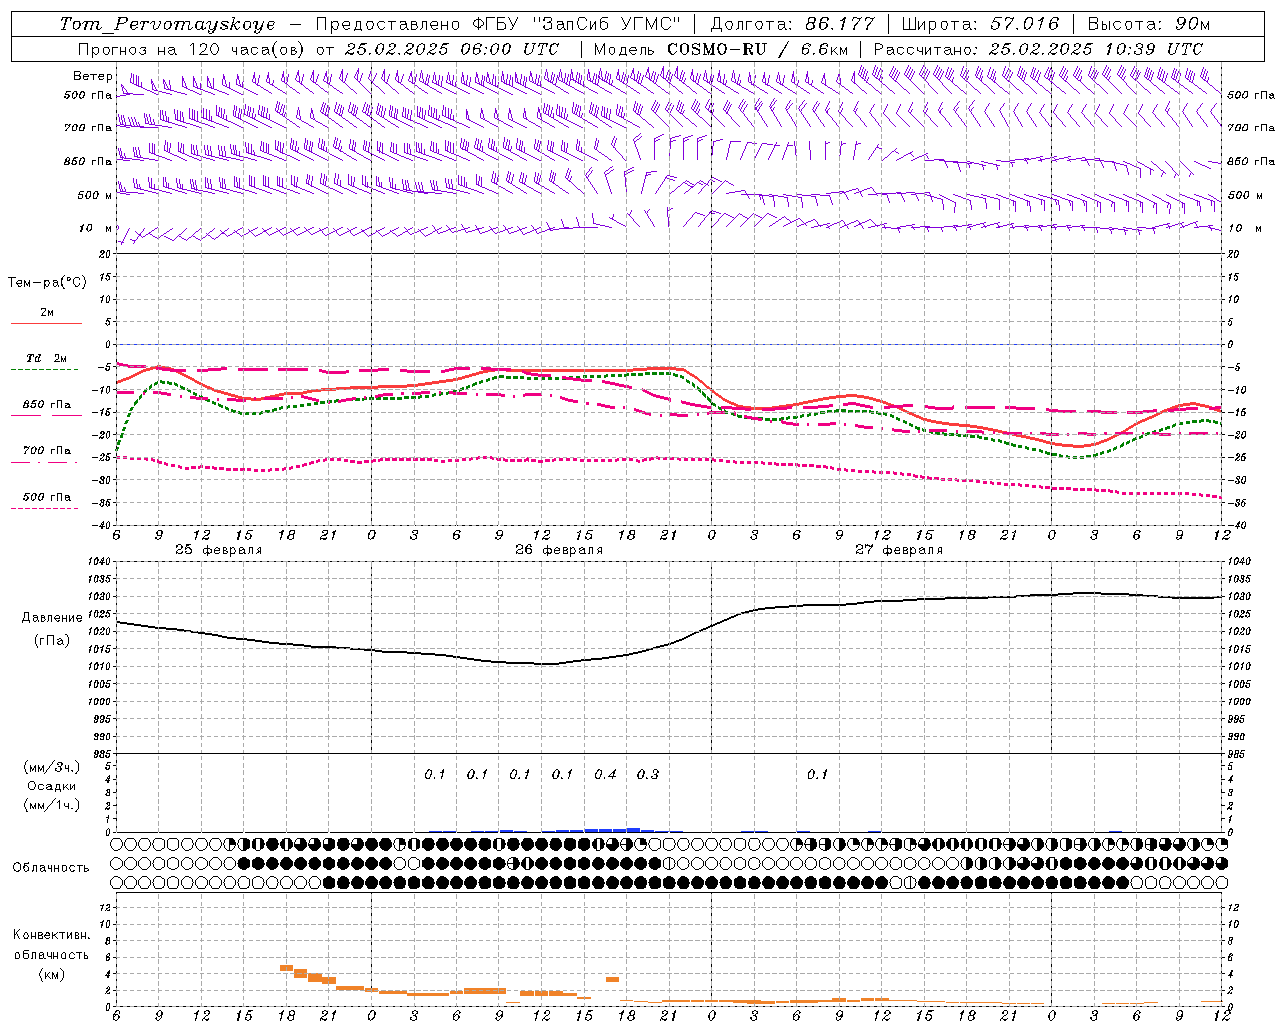1280x1024 pixels.
Task: Select the "Давление" pressure panel label
Action: [52, 618]
